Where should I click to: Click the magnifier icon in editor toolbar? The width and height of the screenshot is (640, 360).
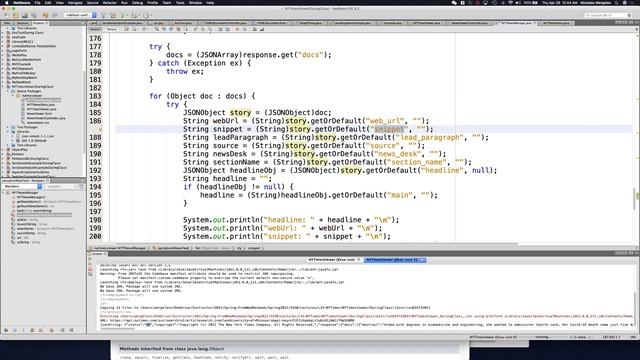click(x=157, y=29)
